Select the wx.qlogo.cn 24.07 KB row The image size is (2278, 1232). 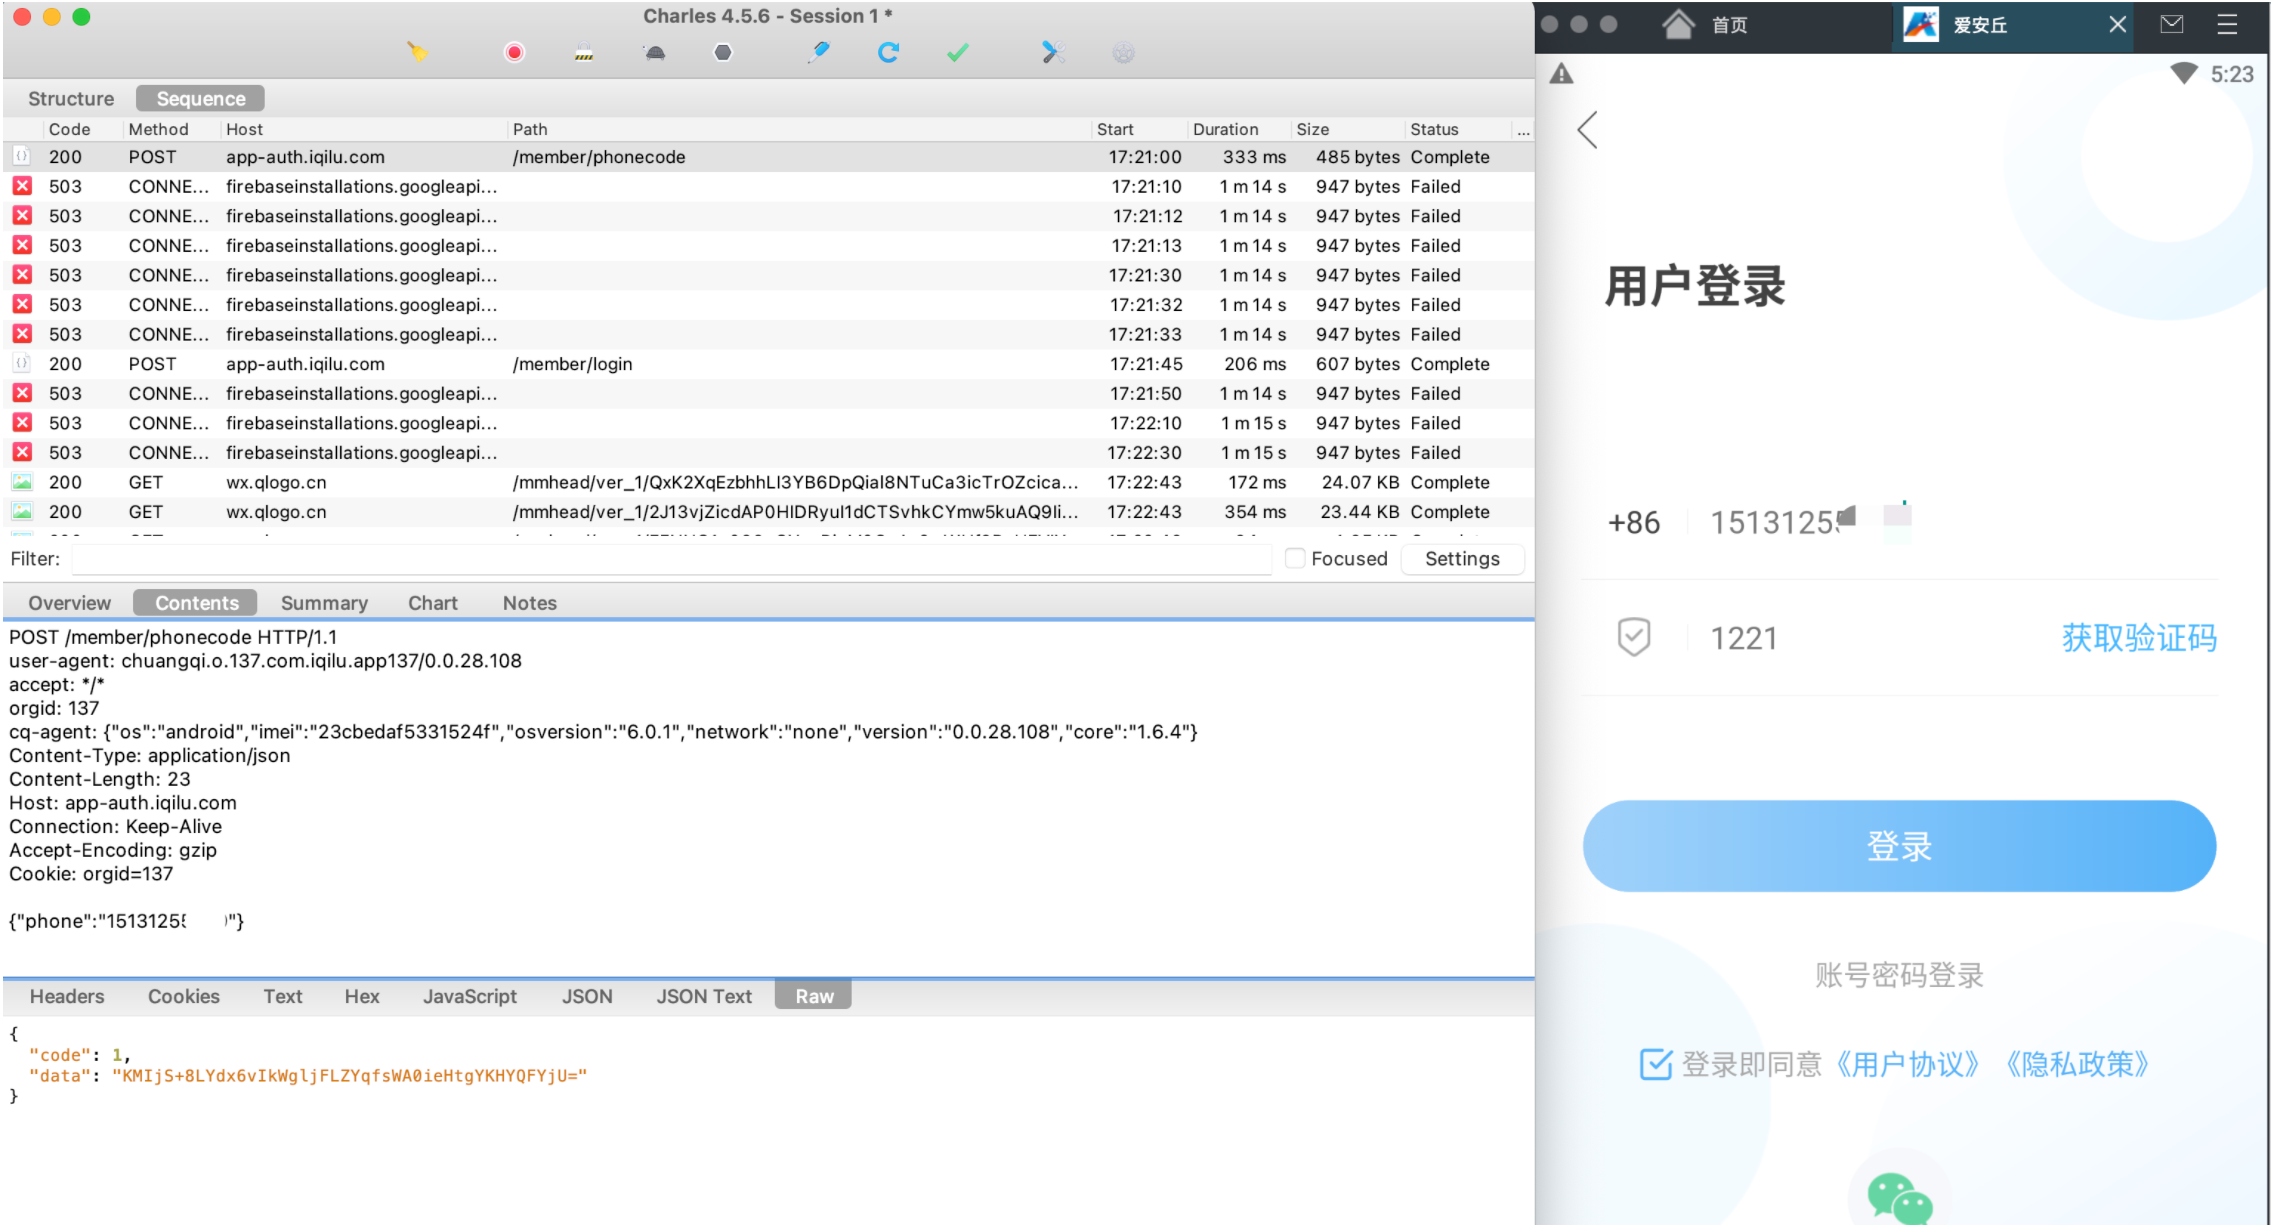click(768, 482)
